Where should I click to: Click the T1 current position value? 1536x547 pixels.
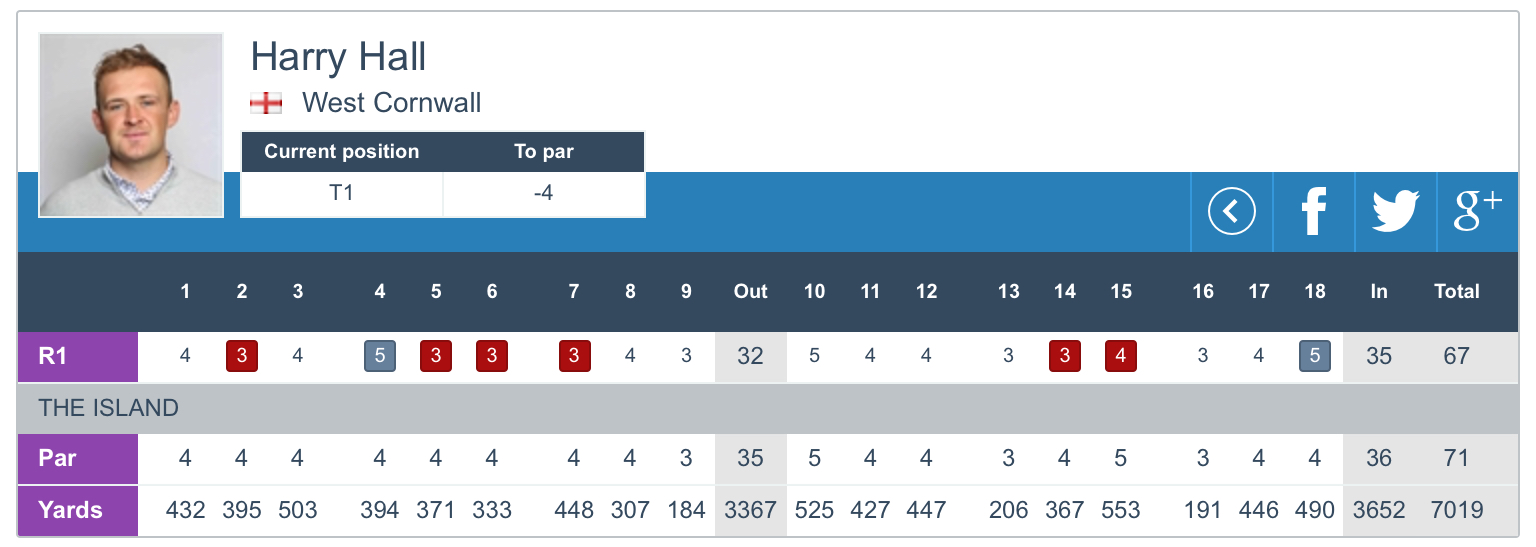coord(342,193)
